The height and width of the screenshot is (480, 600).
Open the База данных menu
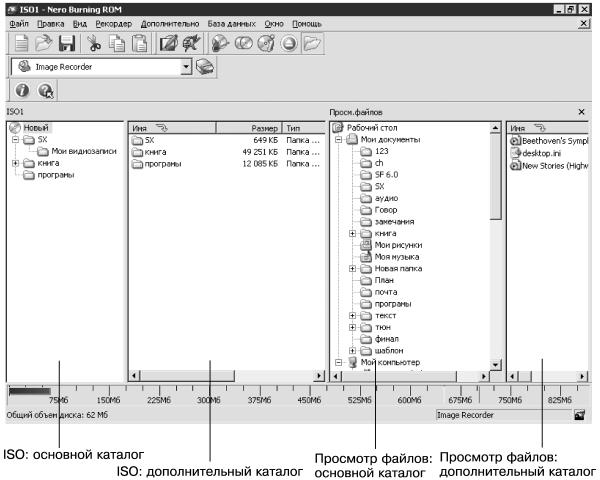pyautogui.click(x=232, y=24)
